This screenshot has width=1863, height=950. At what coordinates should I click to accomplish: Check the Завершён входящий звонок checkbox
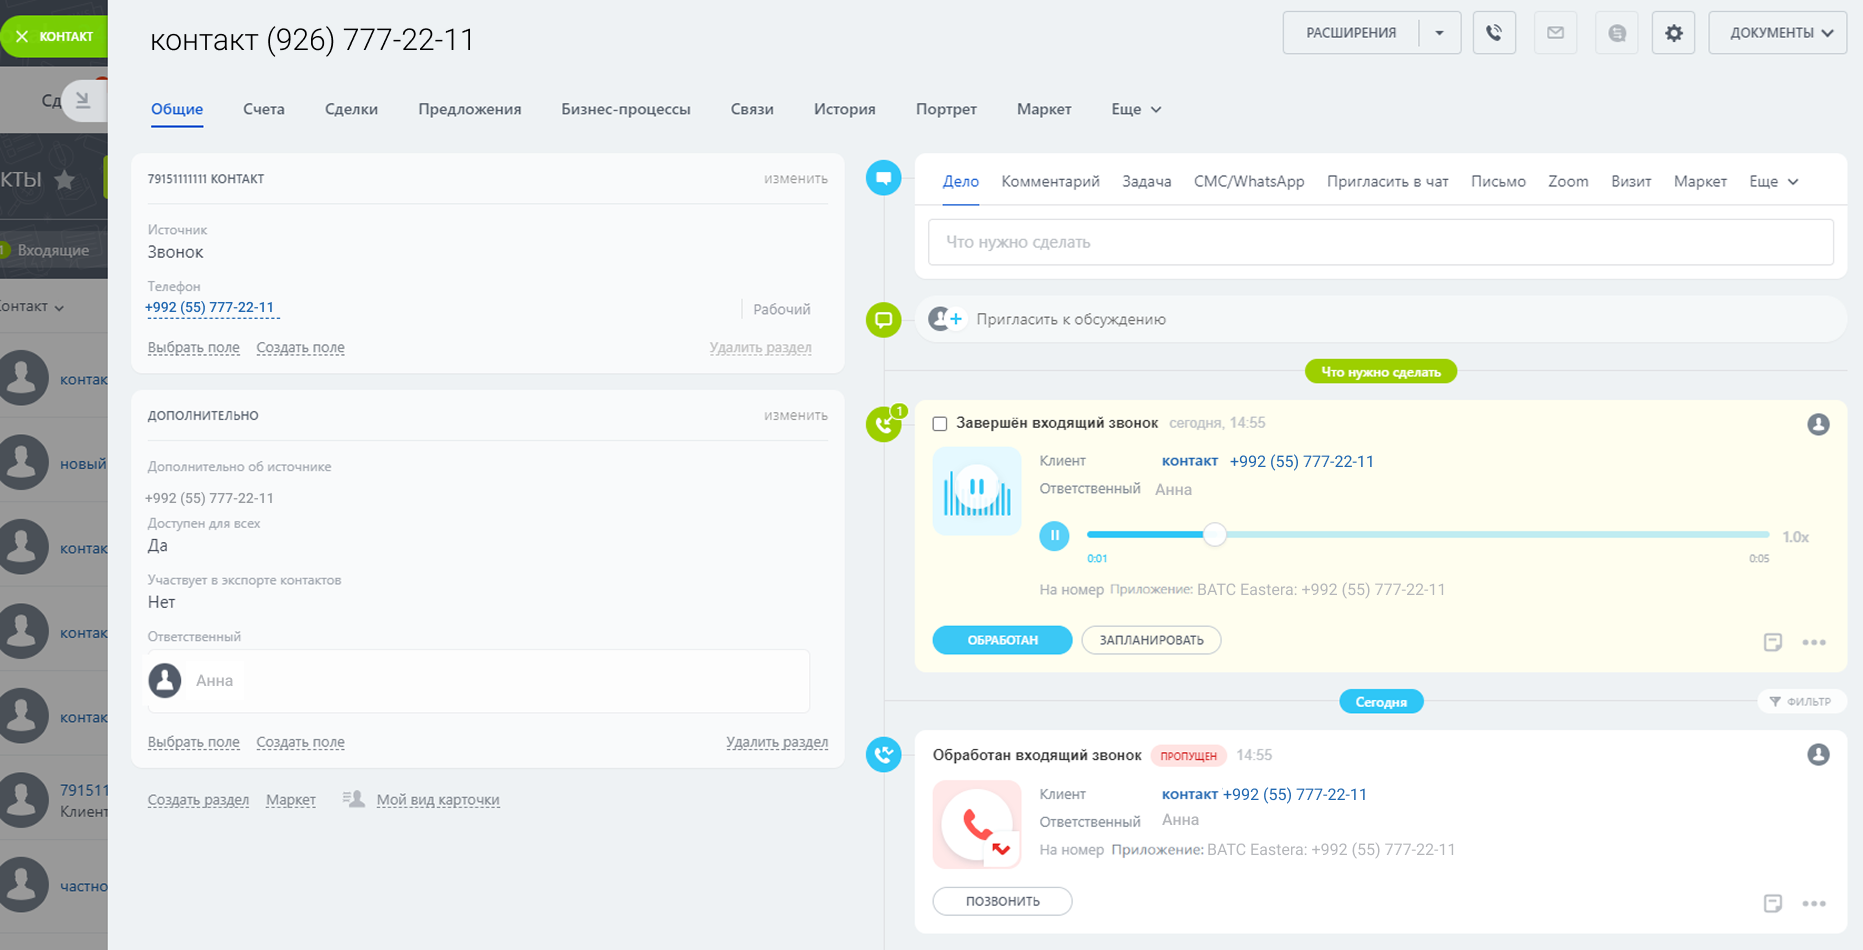point(940,424)
